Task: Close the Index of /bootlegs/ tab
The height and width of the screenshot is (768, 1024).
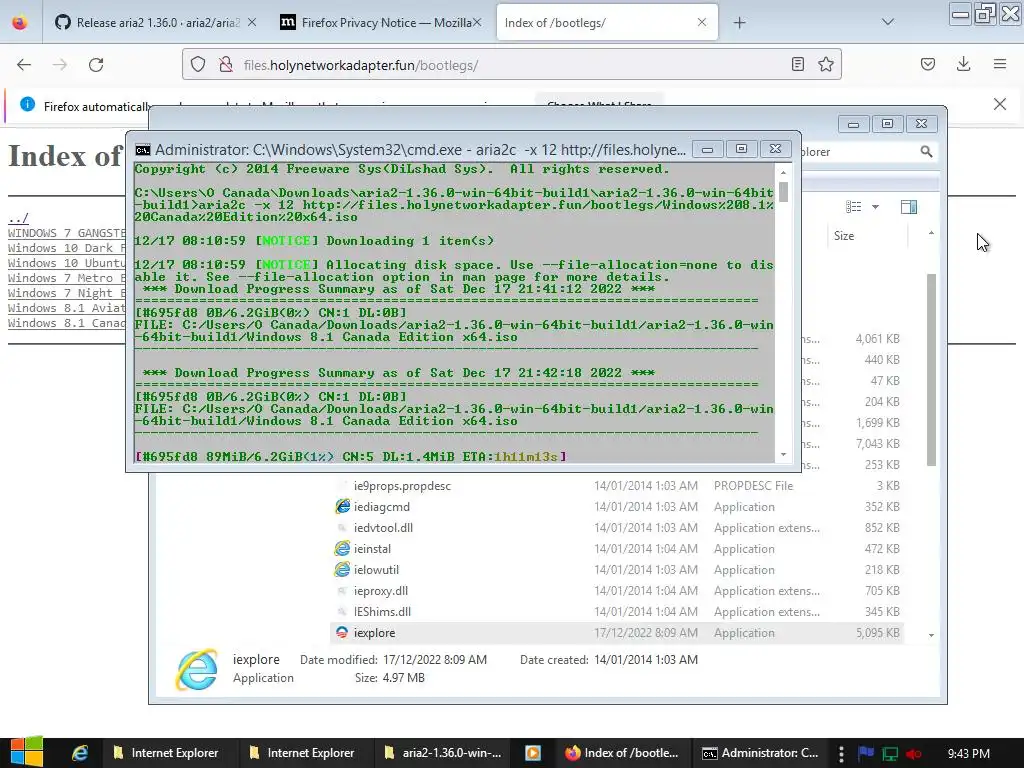Action: coord(702,22)
